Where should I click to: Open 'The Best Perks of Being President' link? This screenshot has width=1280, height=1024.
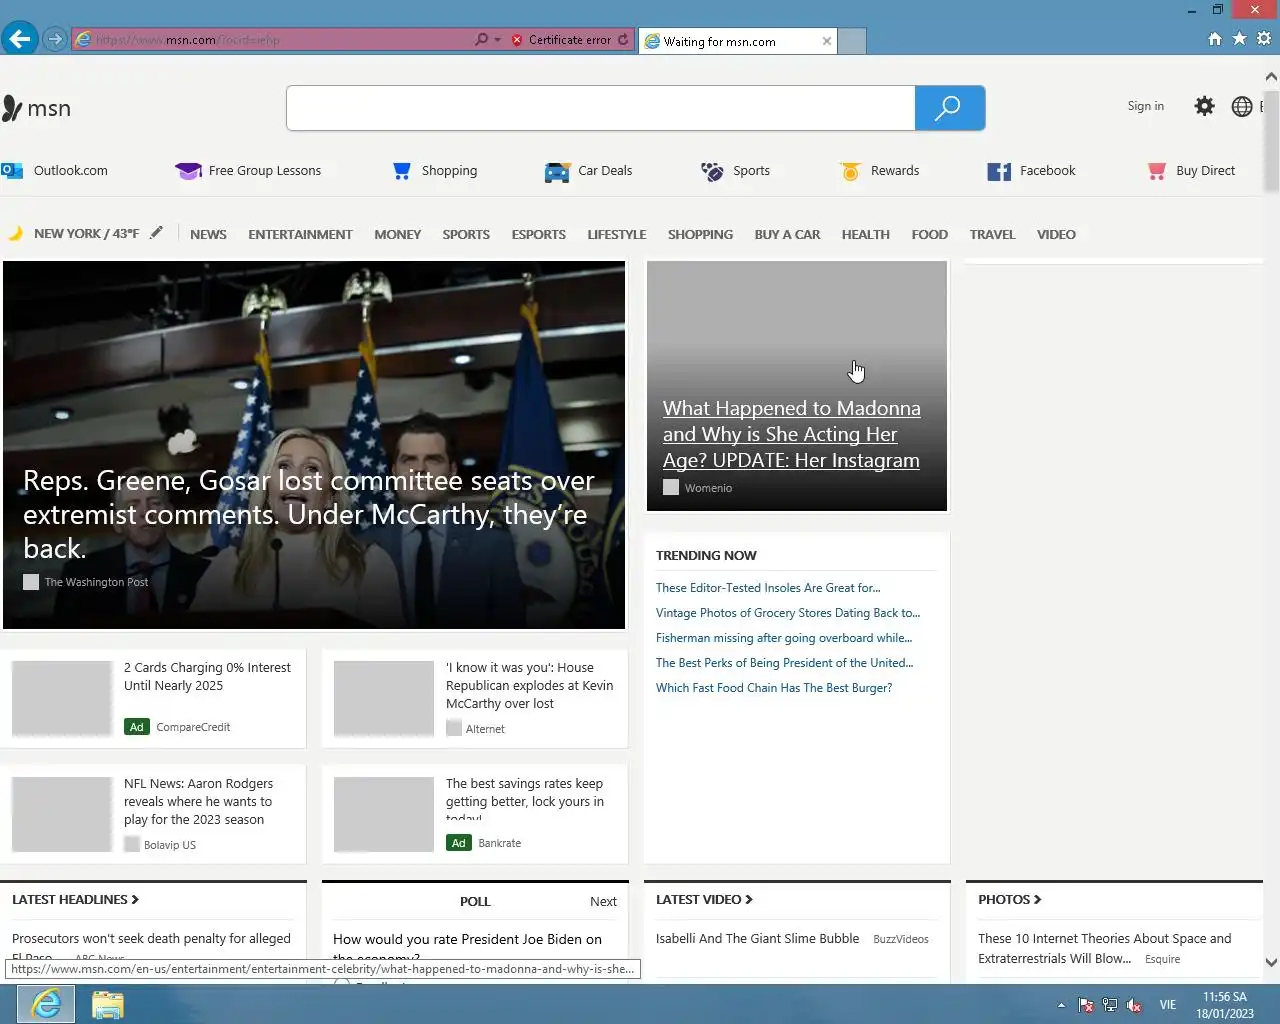coord(785,663)
